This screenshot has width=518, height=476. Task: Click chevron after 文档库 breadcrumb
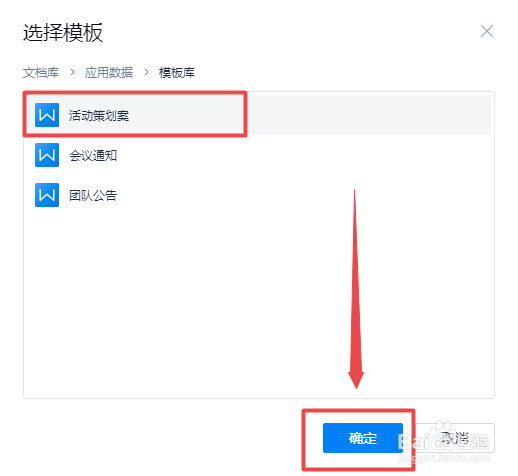point(72,72)
